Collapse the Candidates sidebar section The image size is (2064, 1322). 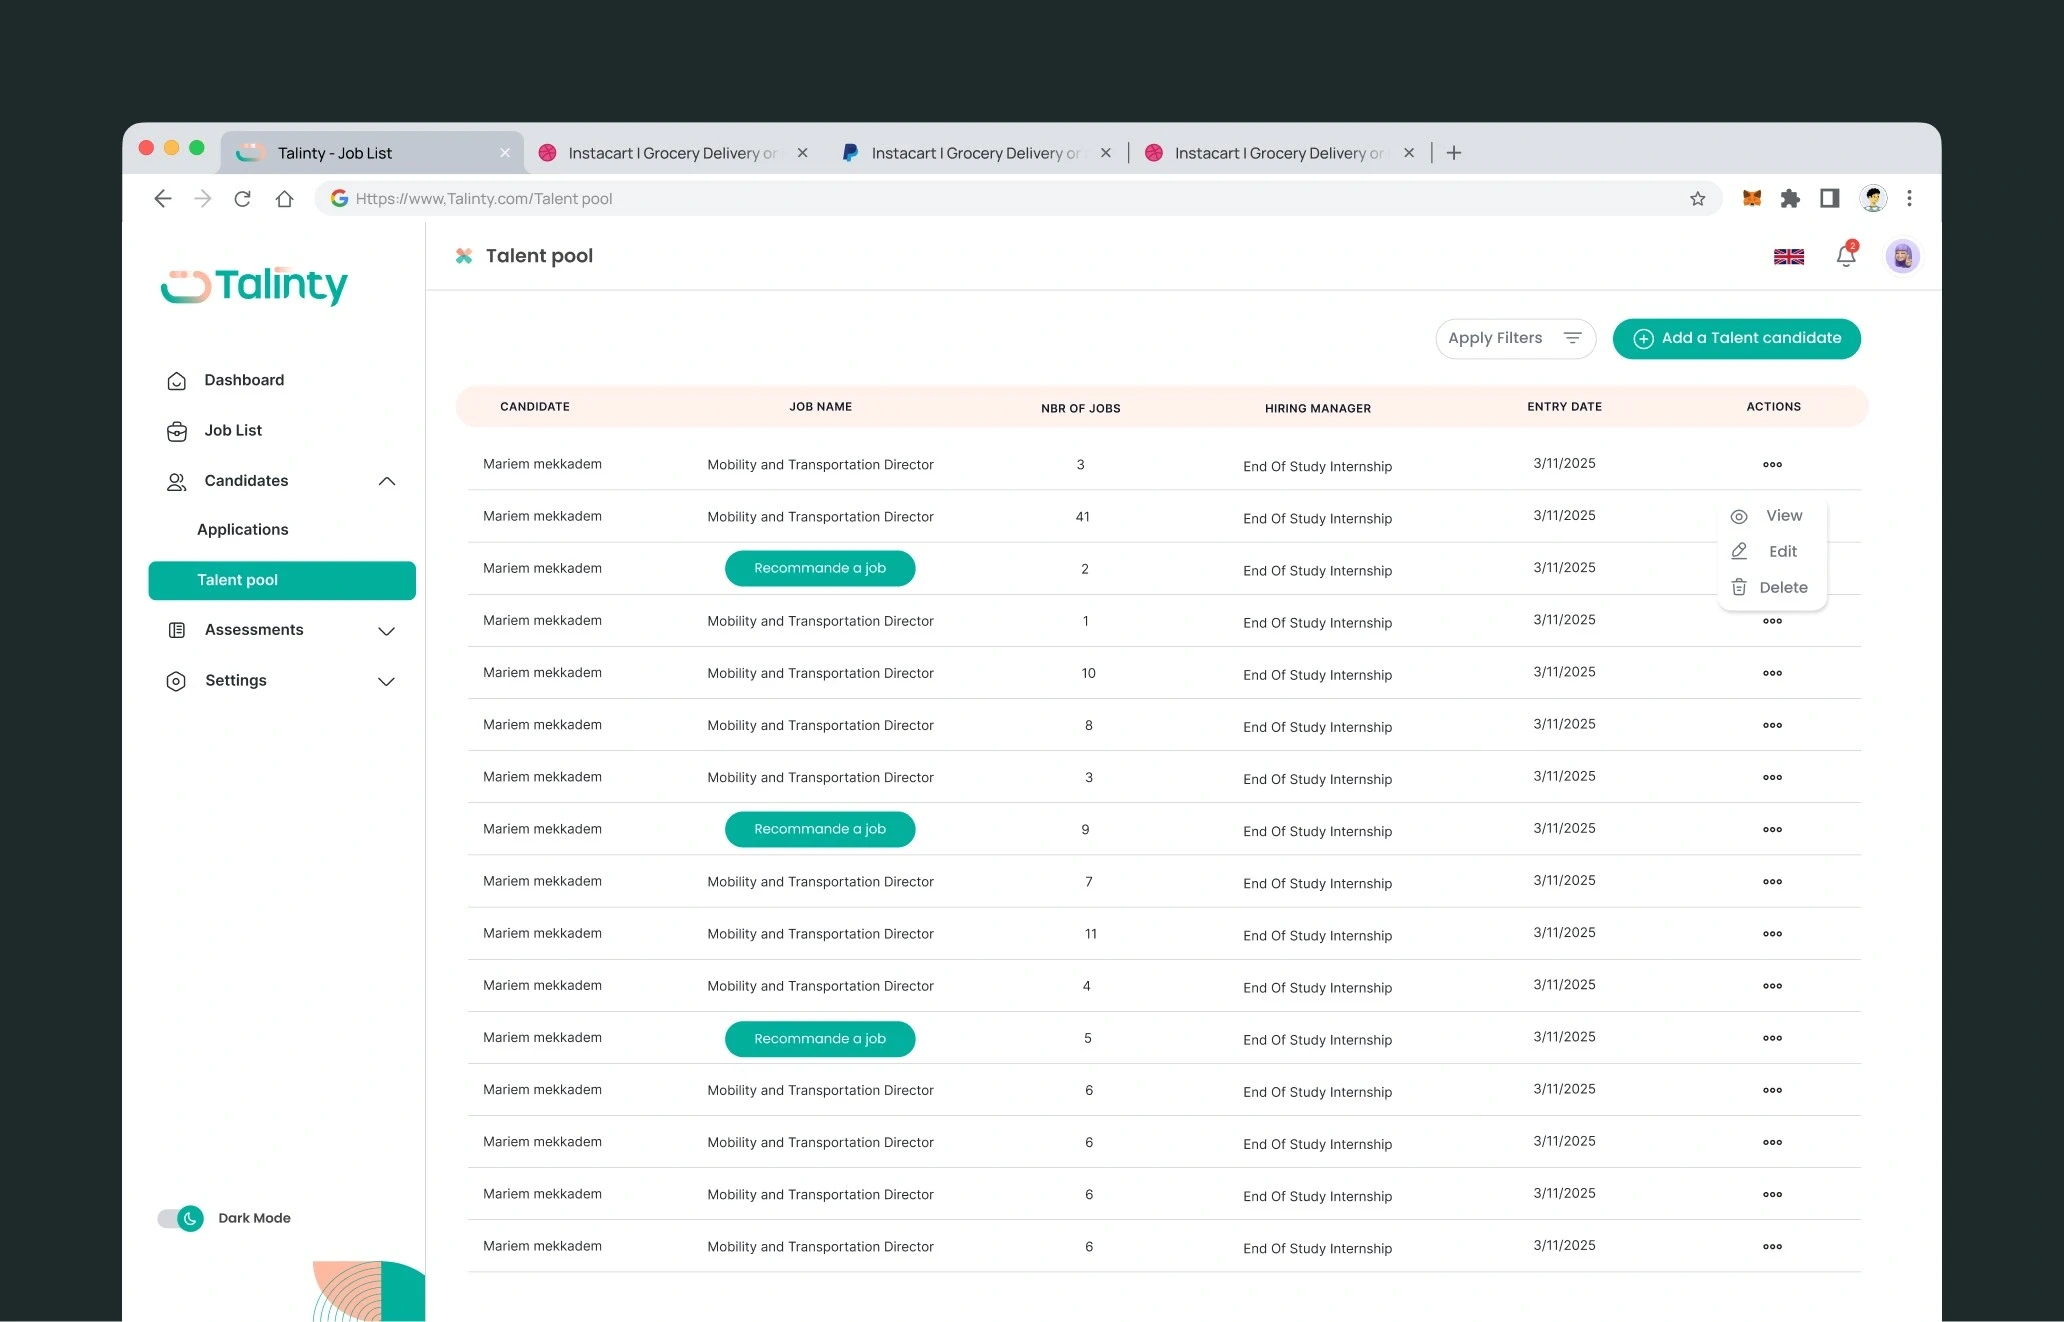[387, 481]
